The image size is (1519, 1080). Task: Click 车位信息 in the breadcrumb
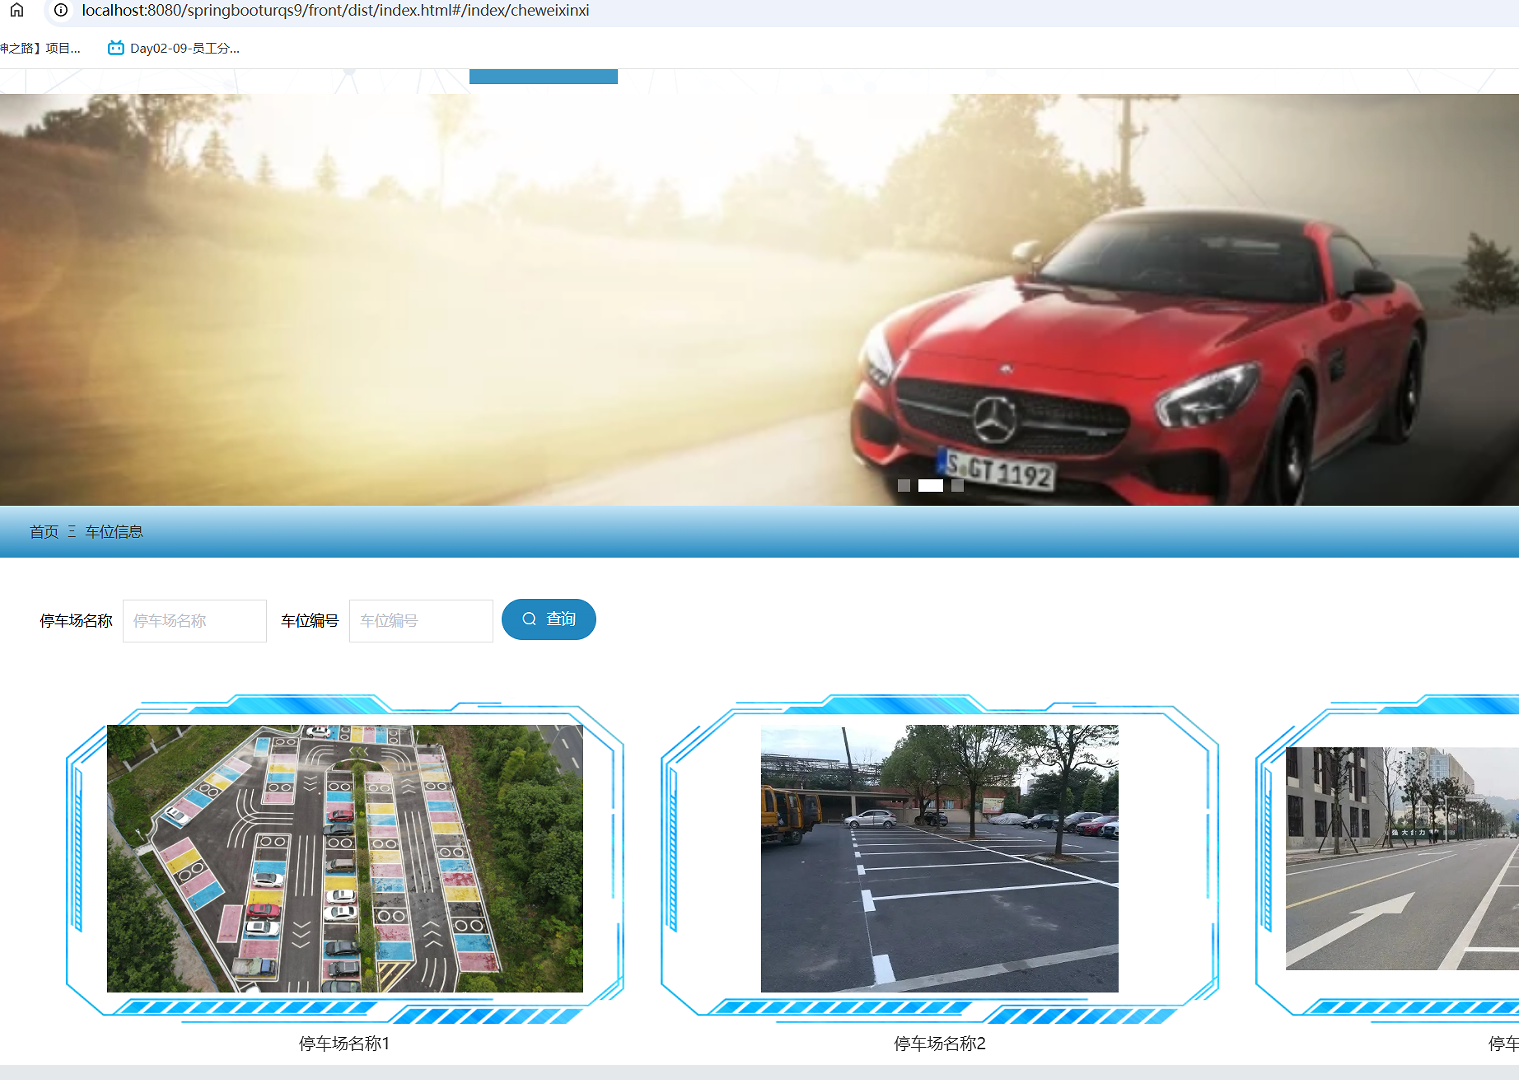point(114,532)
